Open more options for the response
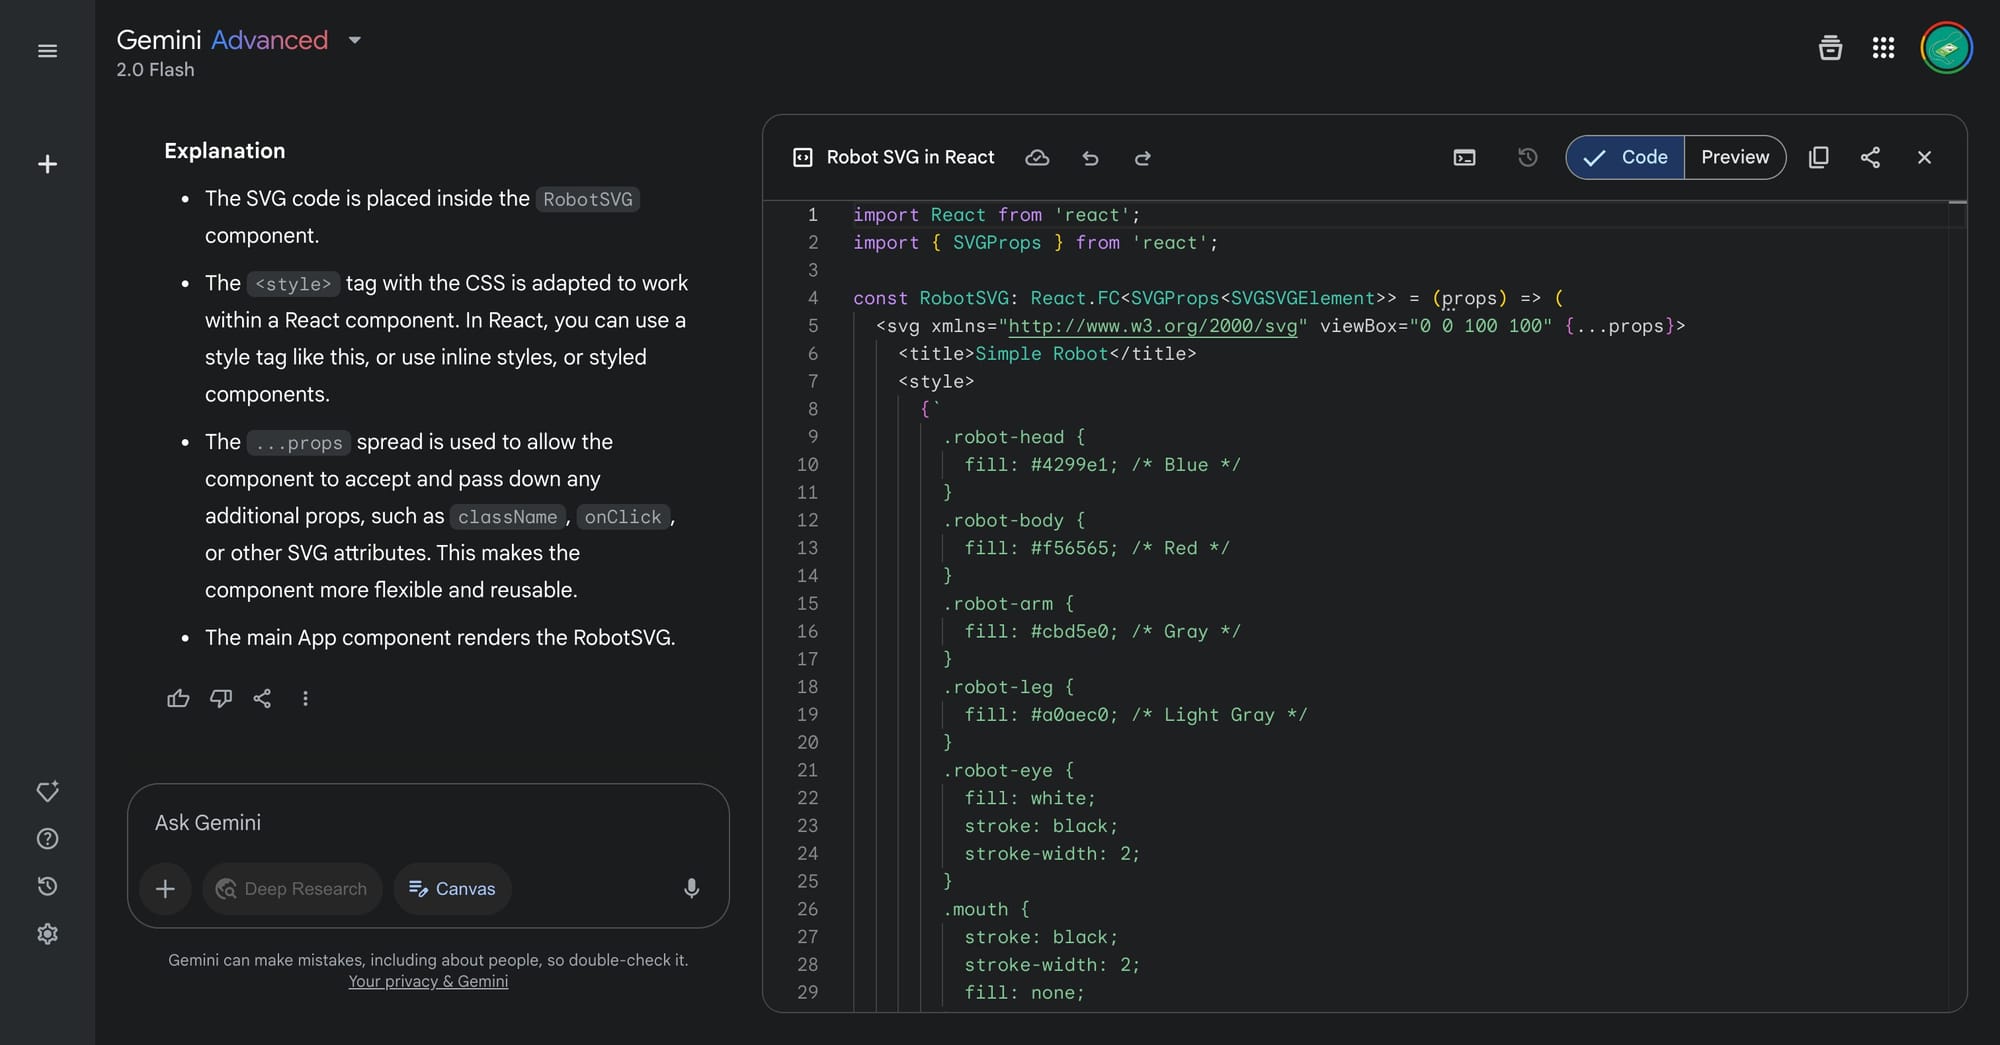 [x=305, y=698]
